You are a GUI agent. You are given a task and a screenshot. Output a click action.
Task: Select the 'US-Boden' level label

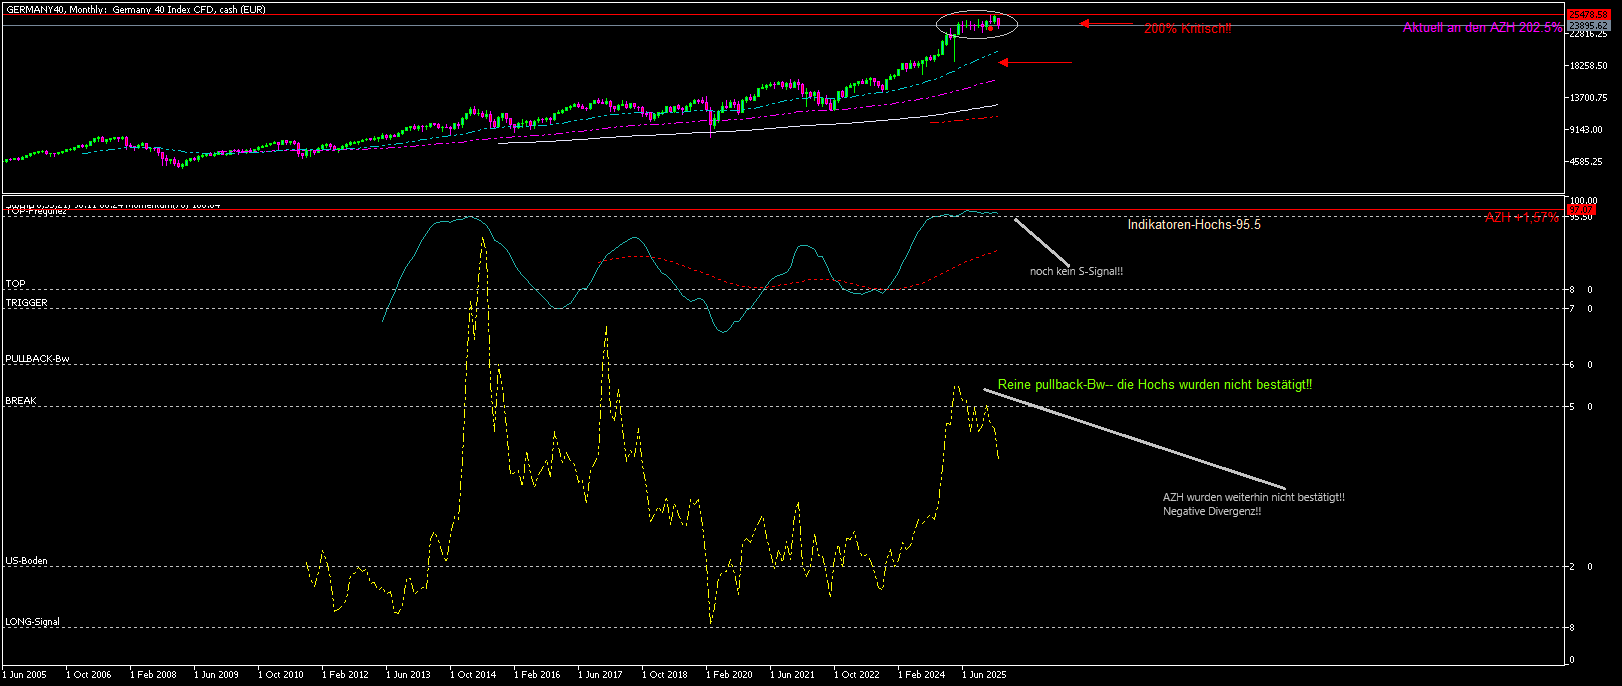(26, 561)
